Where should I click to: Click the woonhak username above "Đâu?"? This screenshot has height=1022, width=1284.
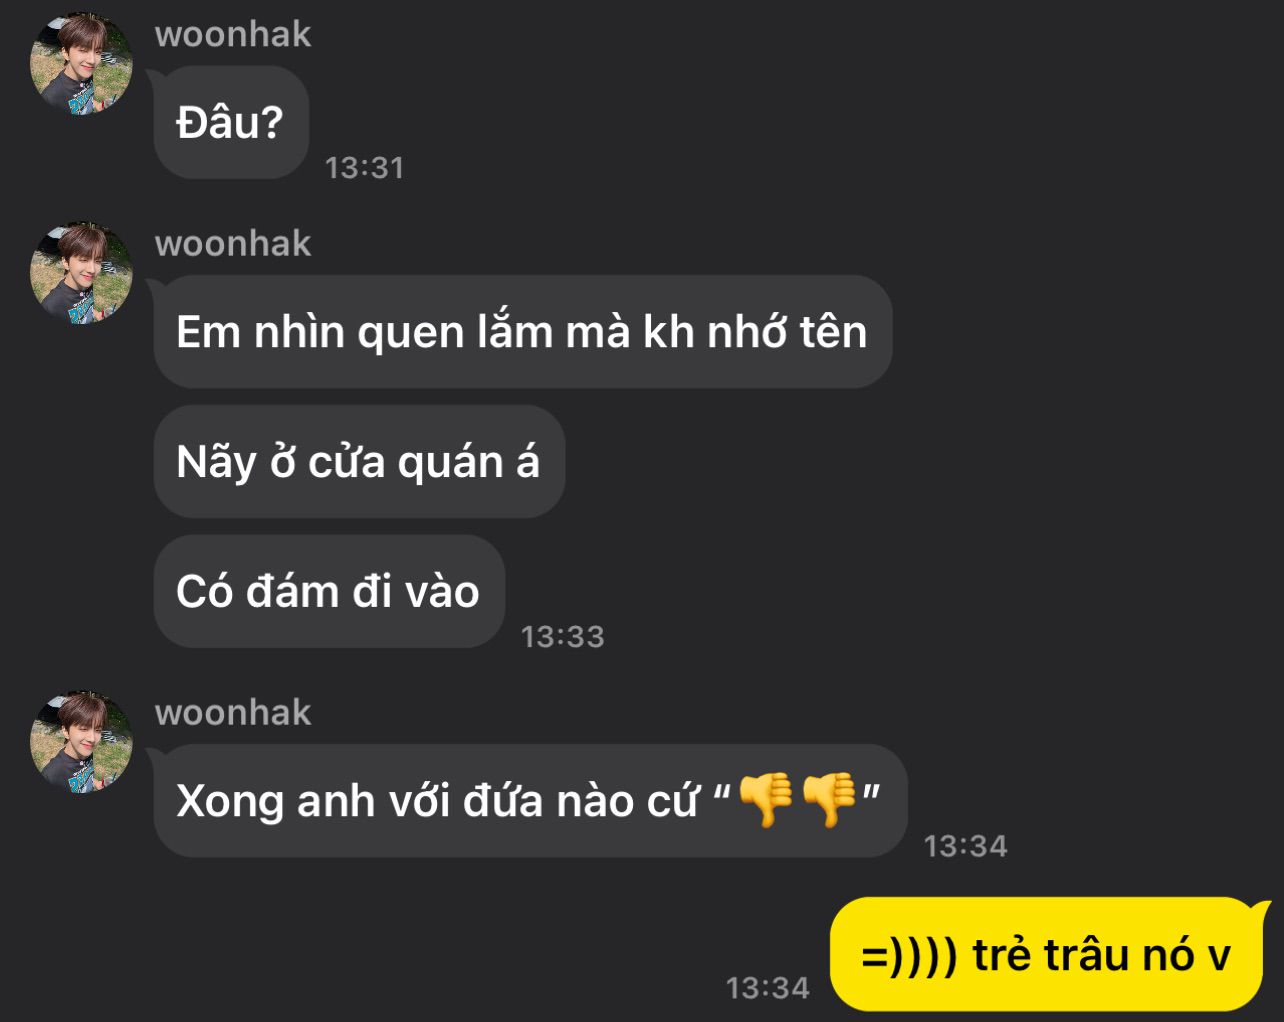(233, 34)
